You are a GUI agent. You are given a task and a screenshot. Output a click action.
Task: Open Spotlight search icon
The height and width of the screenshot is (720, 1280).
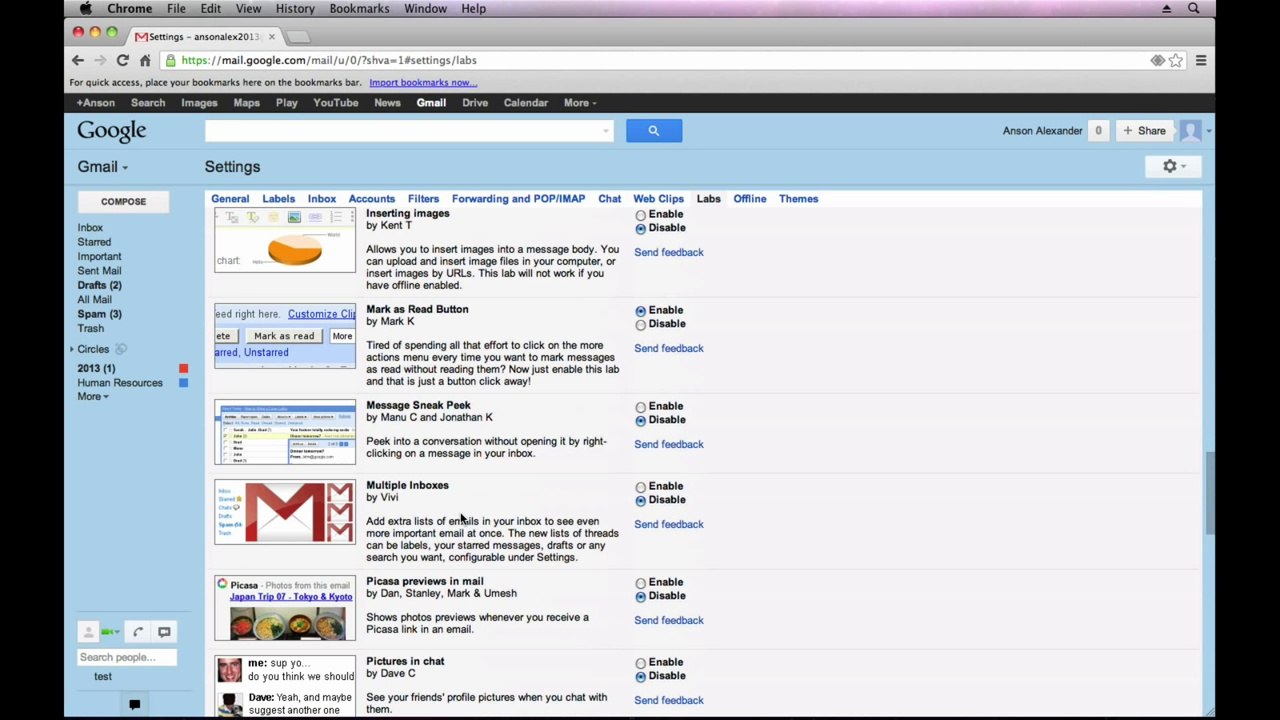click(x=1193, y=9)
